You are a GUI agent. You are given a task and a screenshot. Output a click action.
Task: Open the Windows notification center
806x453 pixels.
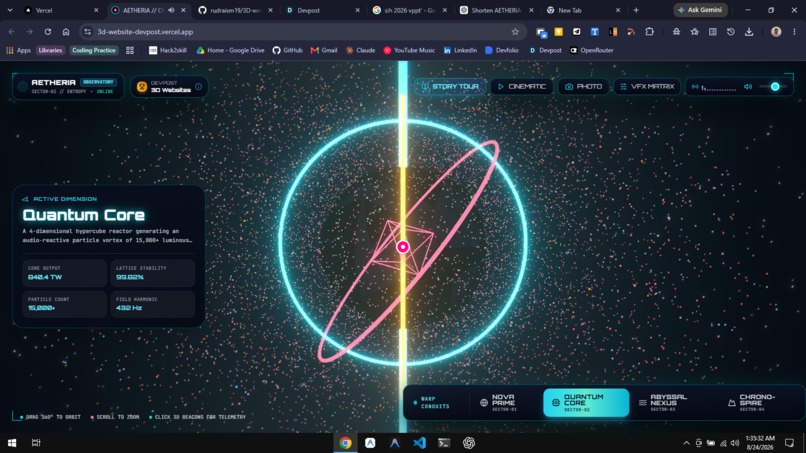tap(790, 443)
